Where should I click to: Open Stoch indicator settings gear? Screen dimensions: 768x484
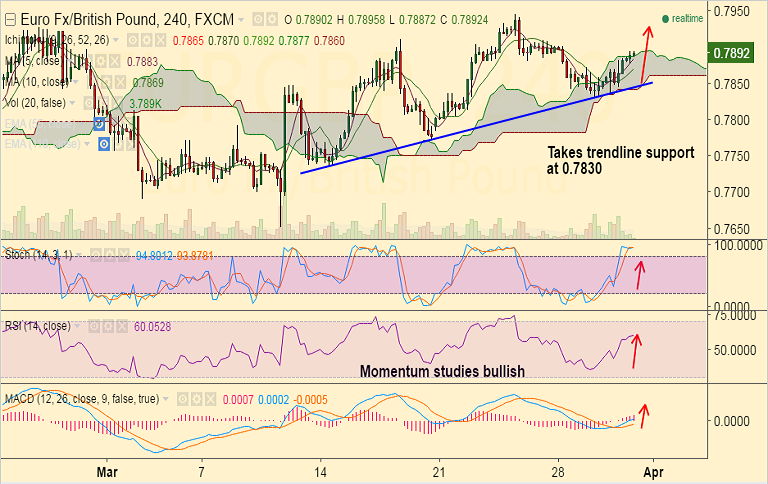pyautogui.click(x=110, y=255)
